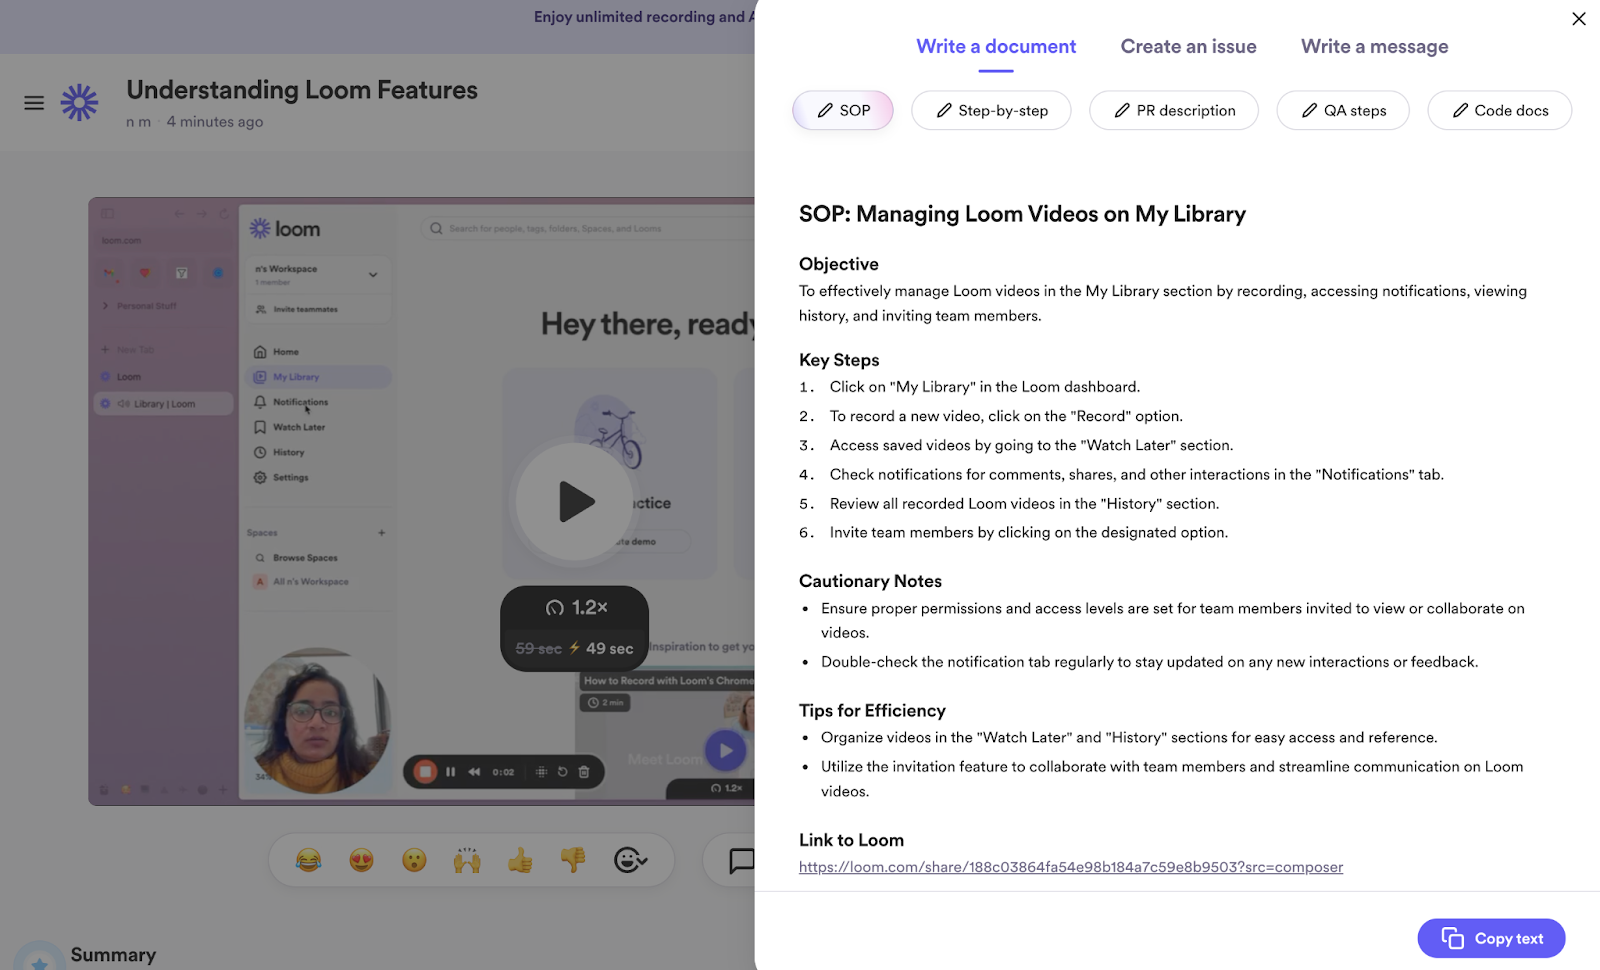Switch to Create an issue tab
Viewport: 1600px width, 970px height.
1188,46
